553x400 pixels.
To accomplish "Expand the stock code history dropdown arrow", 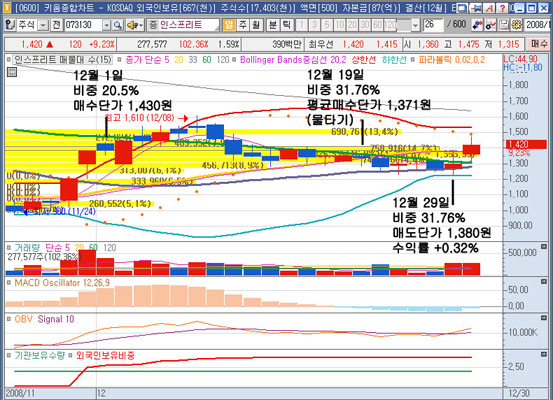I will pos(107,25).
